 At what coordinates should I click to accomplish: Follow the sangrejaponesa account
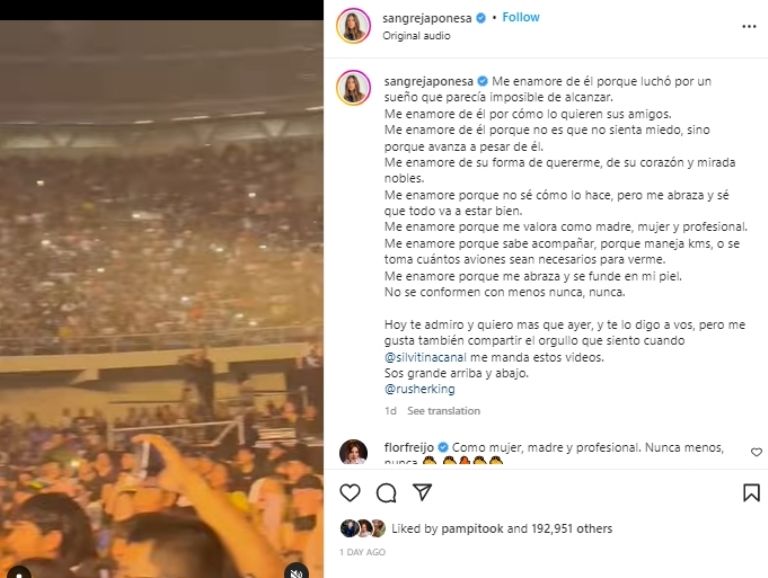click(x=521, y=17)
